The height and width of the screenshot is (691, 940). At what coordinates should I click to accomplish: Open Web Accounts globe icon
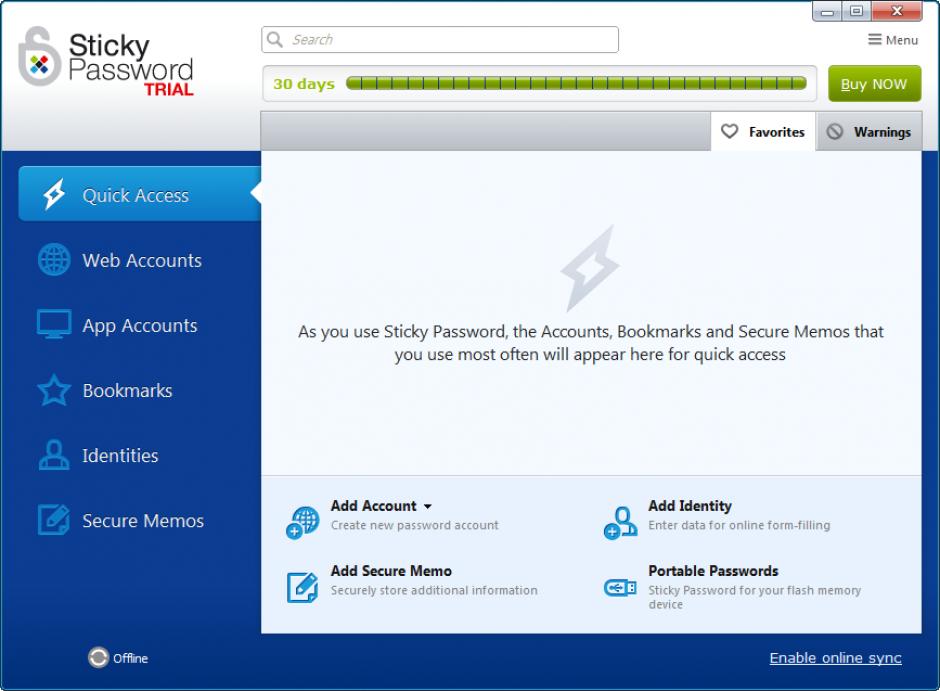tap(54, 260)
